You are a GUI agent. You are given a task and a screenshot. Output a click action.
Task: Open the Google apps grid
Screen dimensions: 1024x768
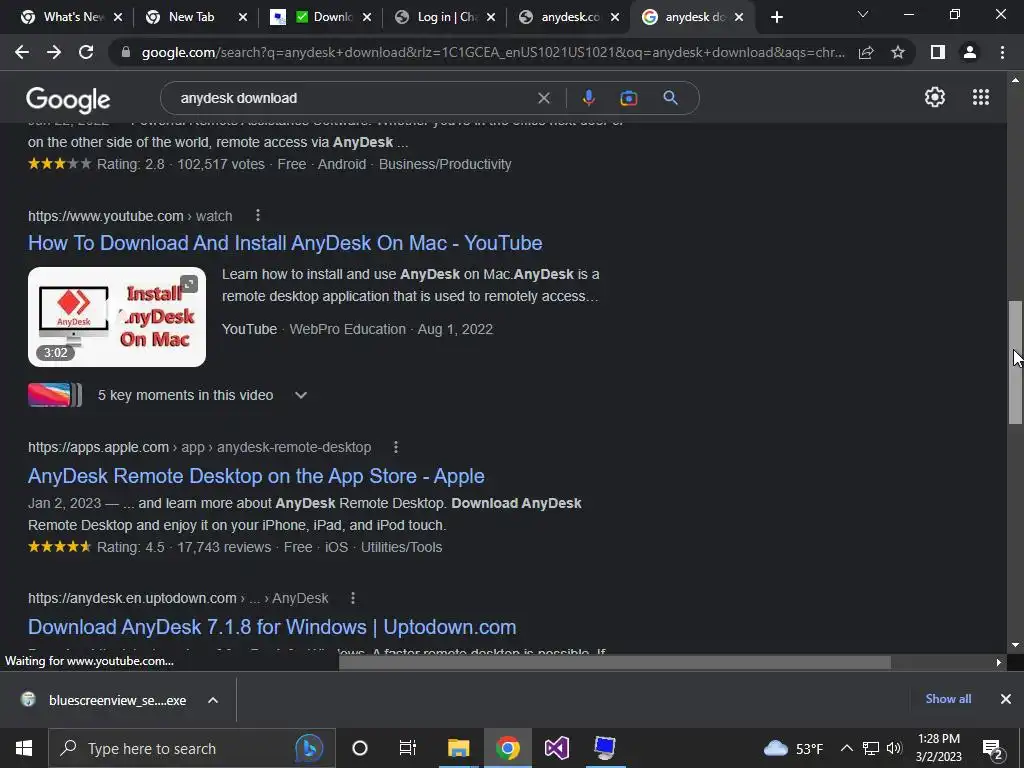[x=981, y=97]
